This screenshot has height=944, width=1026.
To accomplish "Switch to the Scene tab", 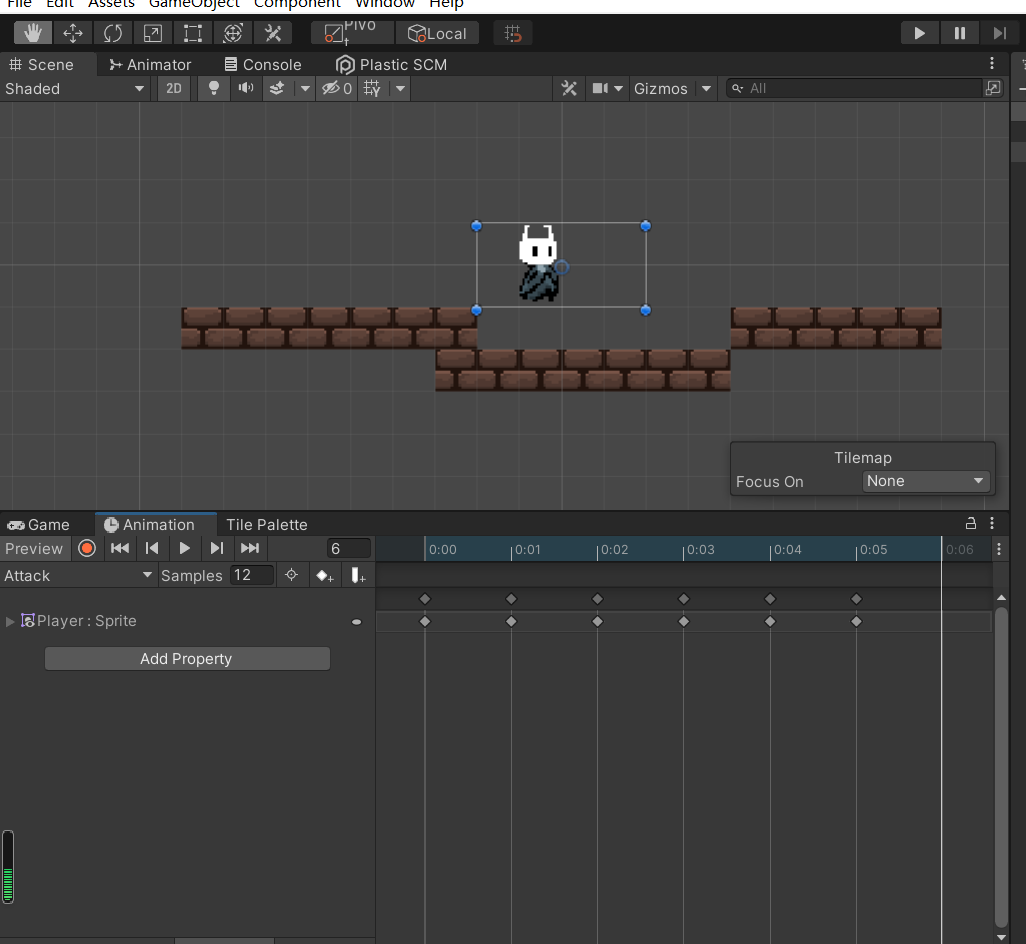I will (x=41, y=65).
